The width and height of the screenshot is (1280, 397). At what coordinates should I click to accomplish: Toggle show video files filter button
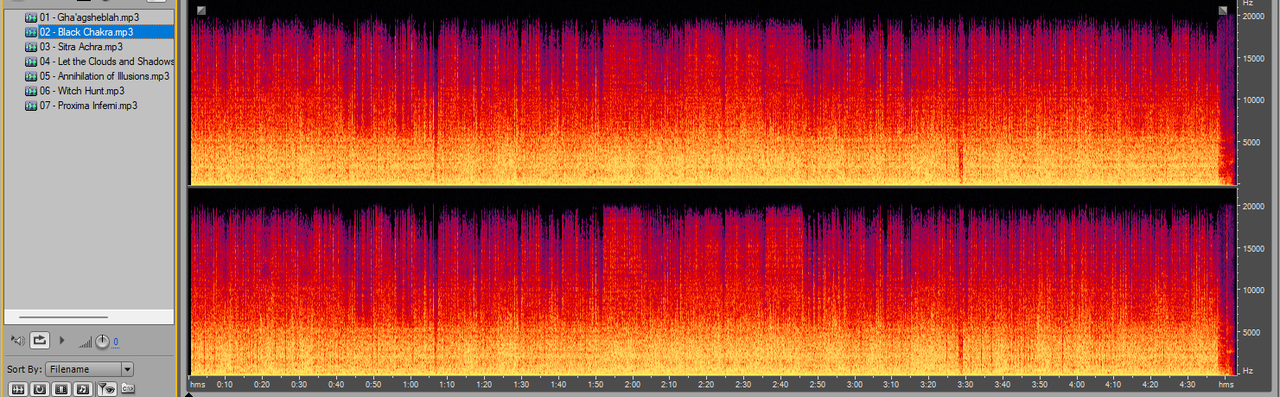61,388
